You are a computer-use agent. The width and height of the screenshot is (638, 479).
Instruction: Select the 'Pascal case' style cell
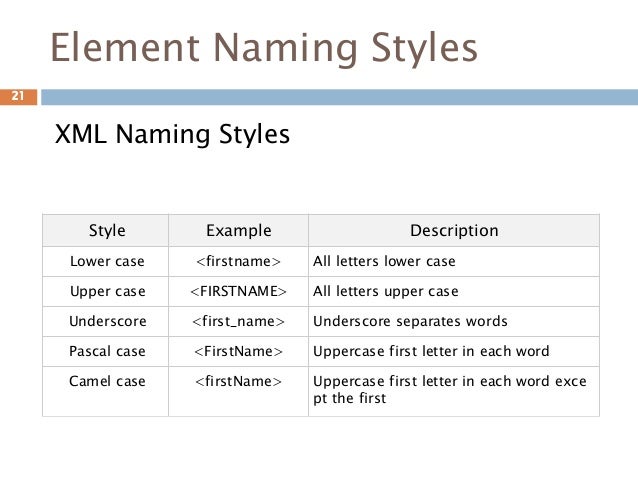105,352
